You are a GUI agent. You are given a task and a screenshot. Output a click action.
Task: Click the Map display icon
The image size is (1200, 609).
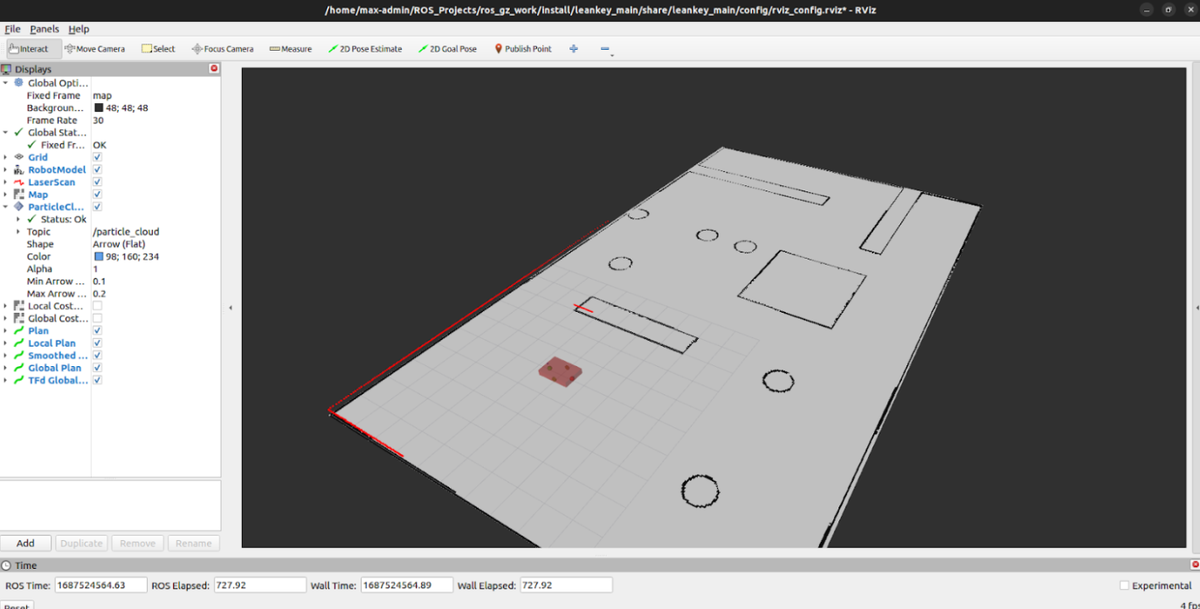pos(19,194)
